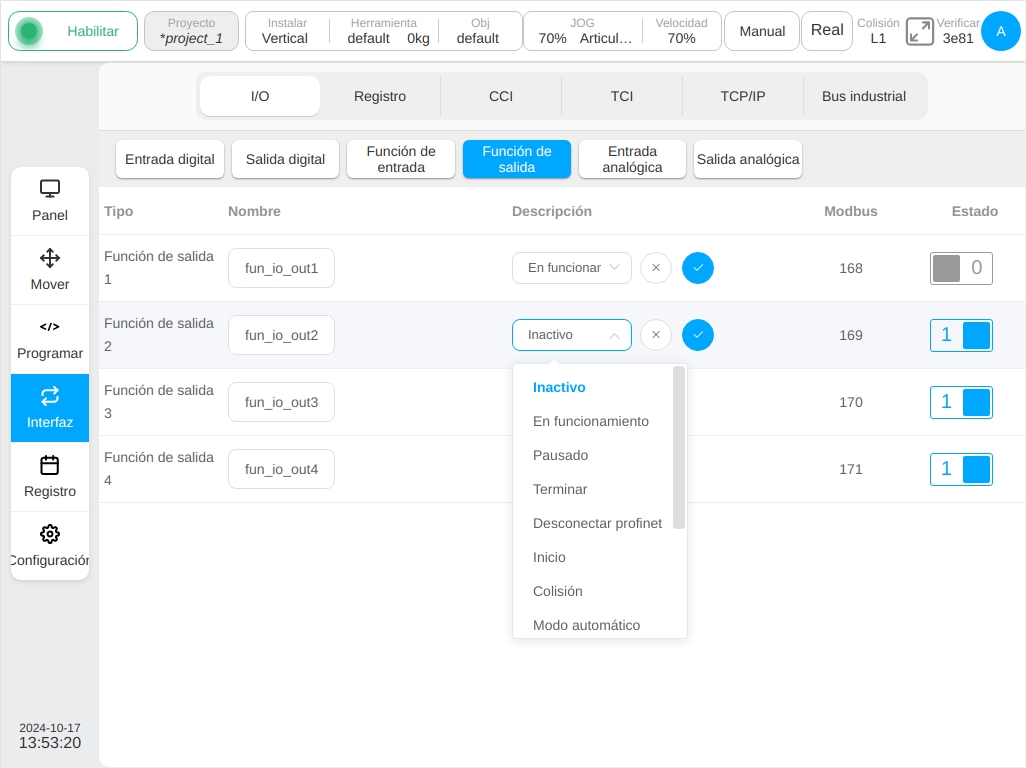This screenshot has height=768, width=1026.
Task: Open the Proyecto *project_1 selector
Action: tap(191, 31)
